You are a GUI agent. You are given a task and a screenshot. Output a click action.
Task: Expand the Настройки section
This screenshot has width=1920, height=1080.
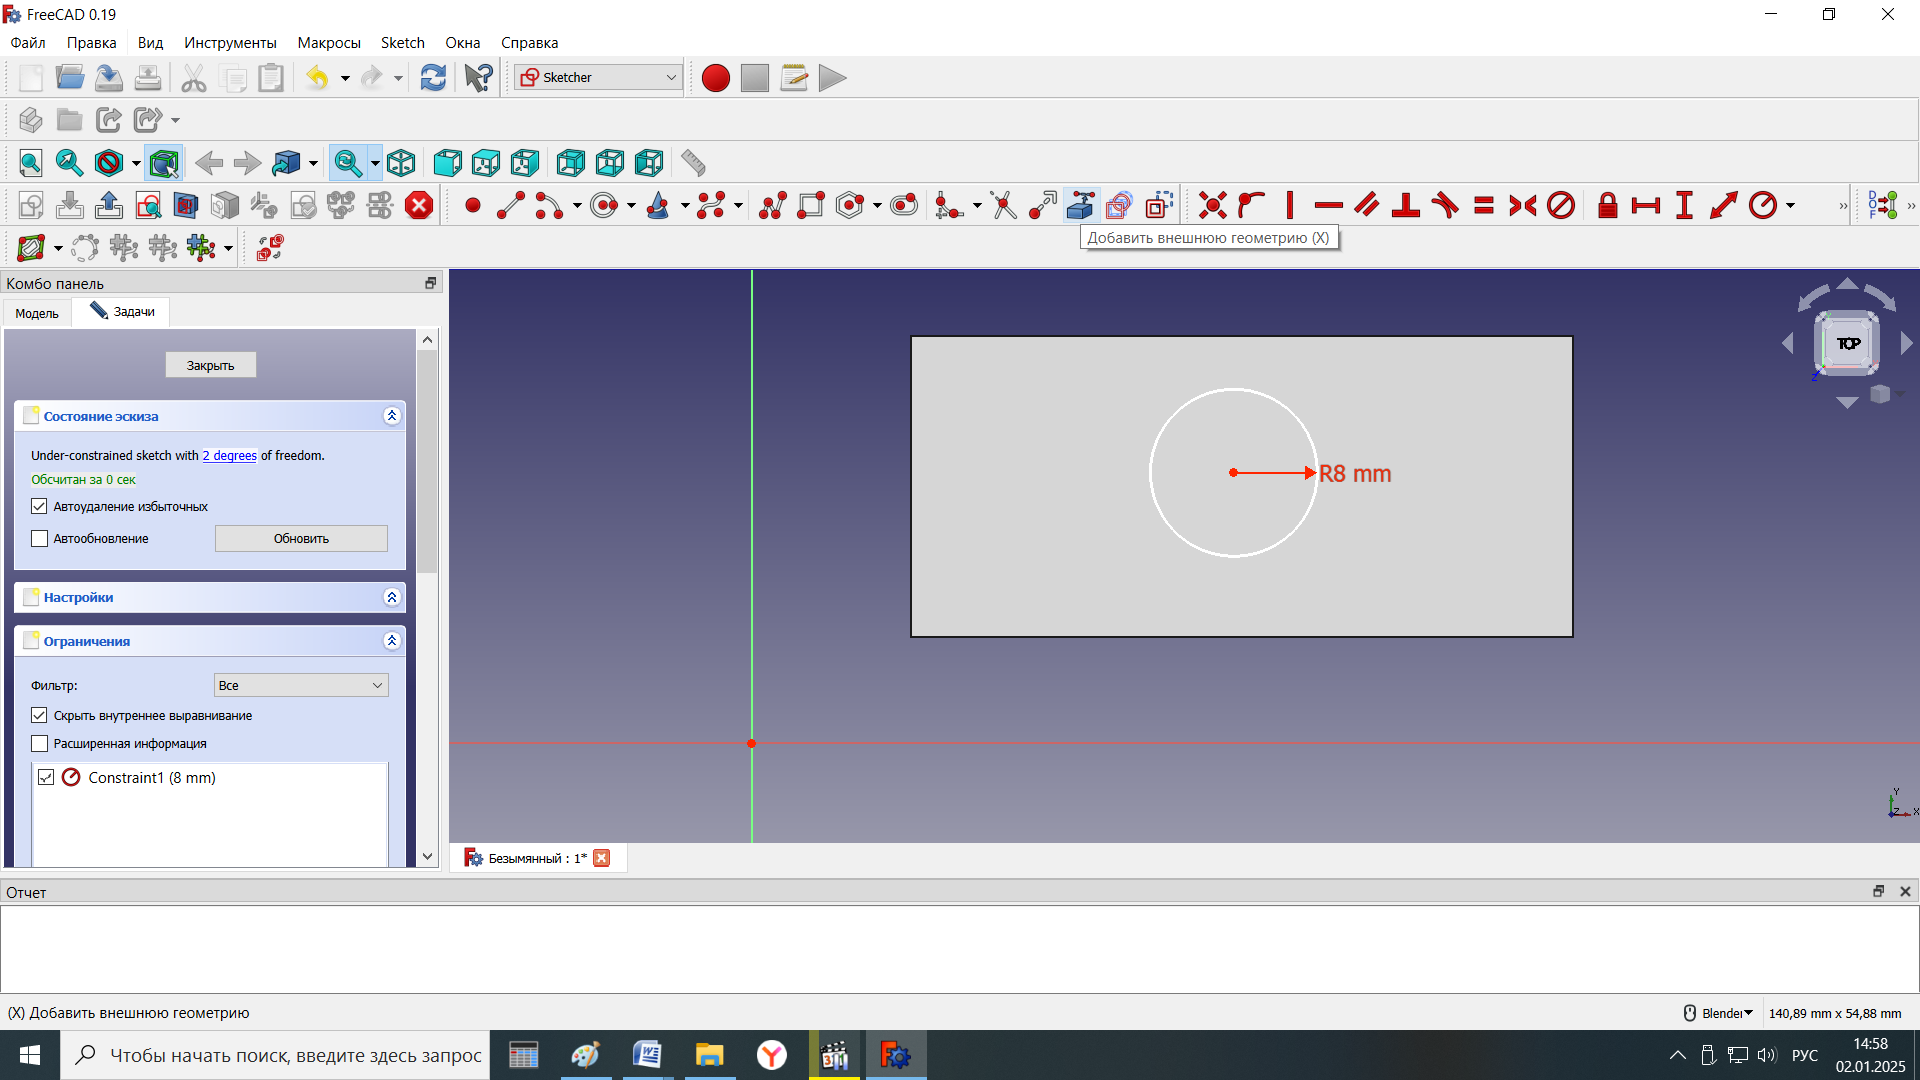(392, 598)
